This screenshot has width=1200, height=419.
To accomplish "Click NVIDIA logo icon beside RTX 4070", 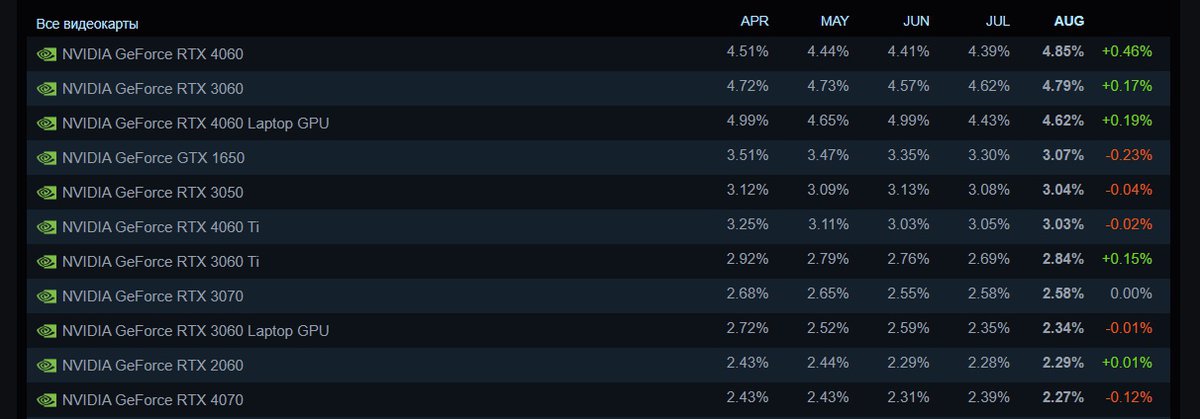I will pos(46,400).
